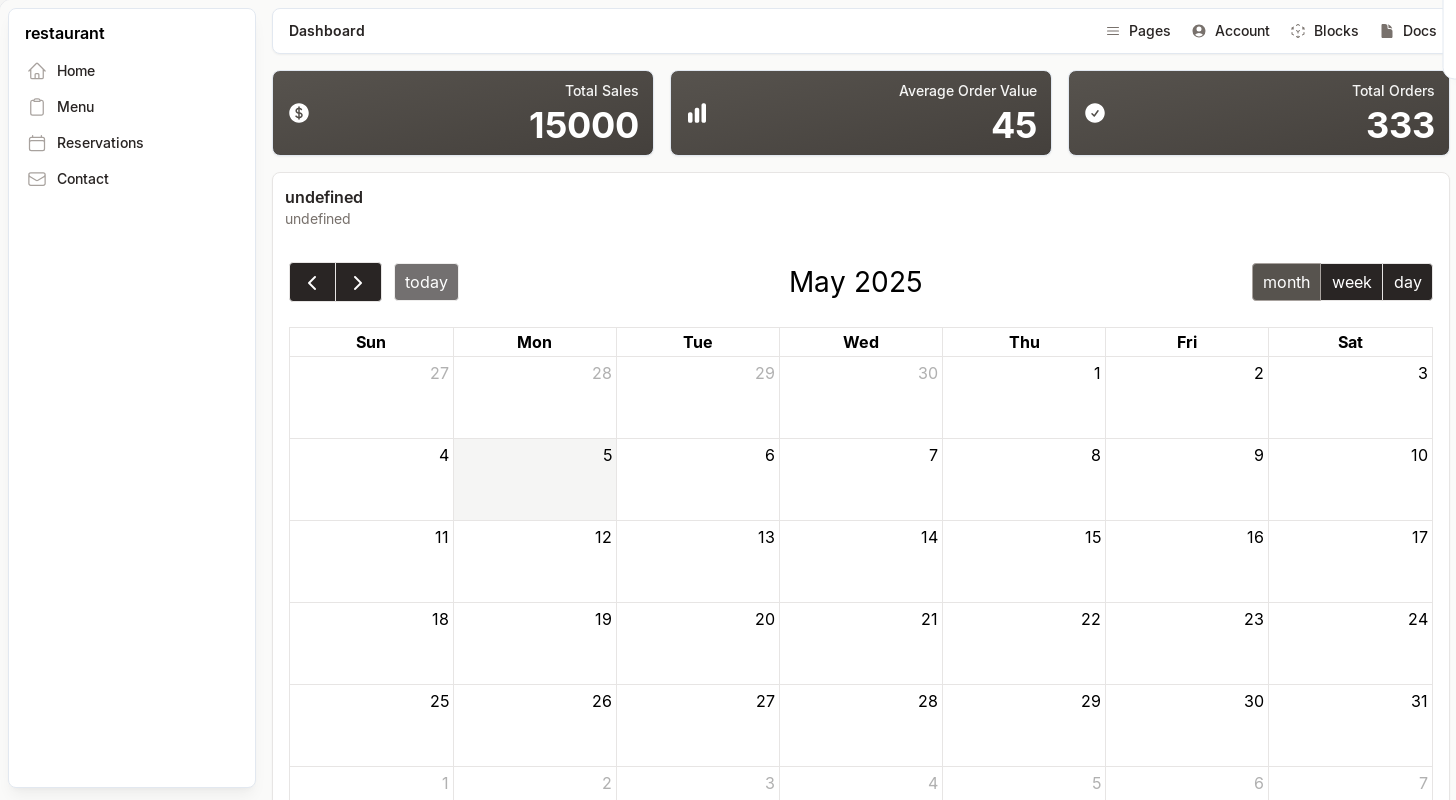The height and width of the screenshot is (800, 1456).
Task: Switch calendar to day view
Action: pyautogui.click(x=1407, y=282)
